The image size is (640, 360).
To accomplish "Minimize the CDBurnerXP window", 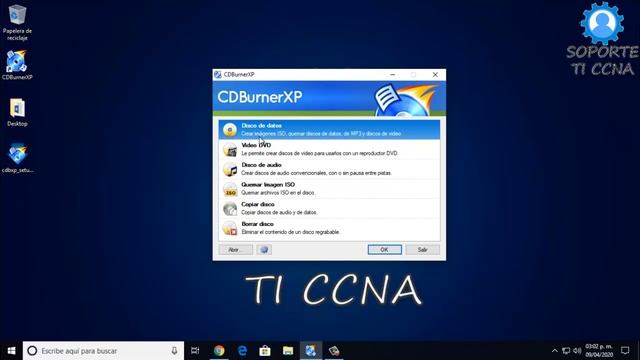I will point(392,75).
